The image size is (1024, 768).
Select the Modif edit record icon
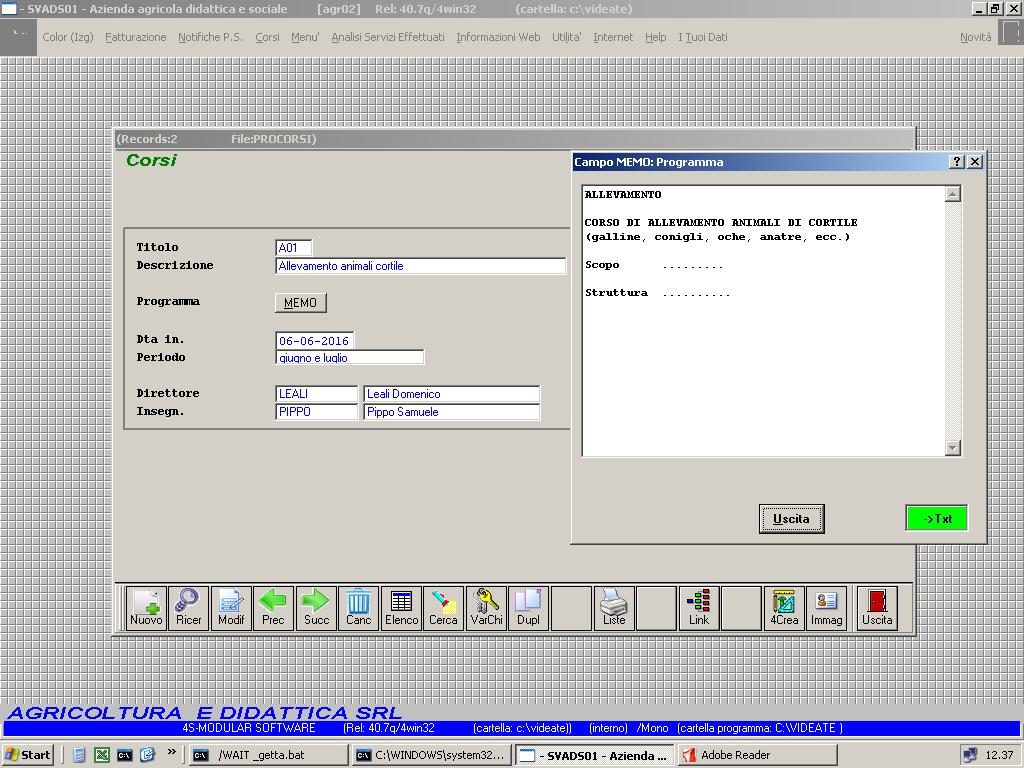(231, 608)
